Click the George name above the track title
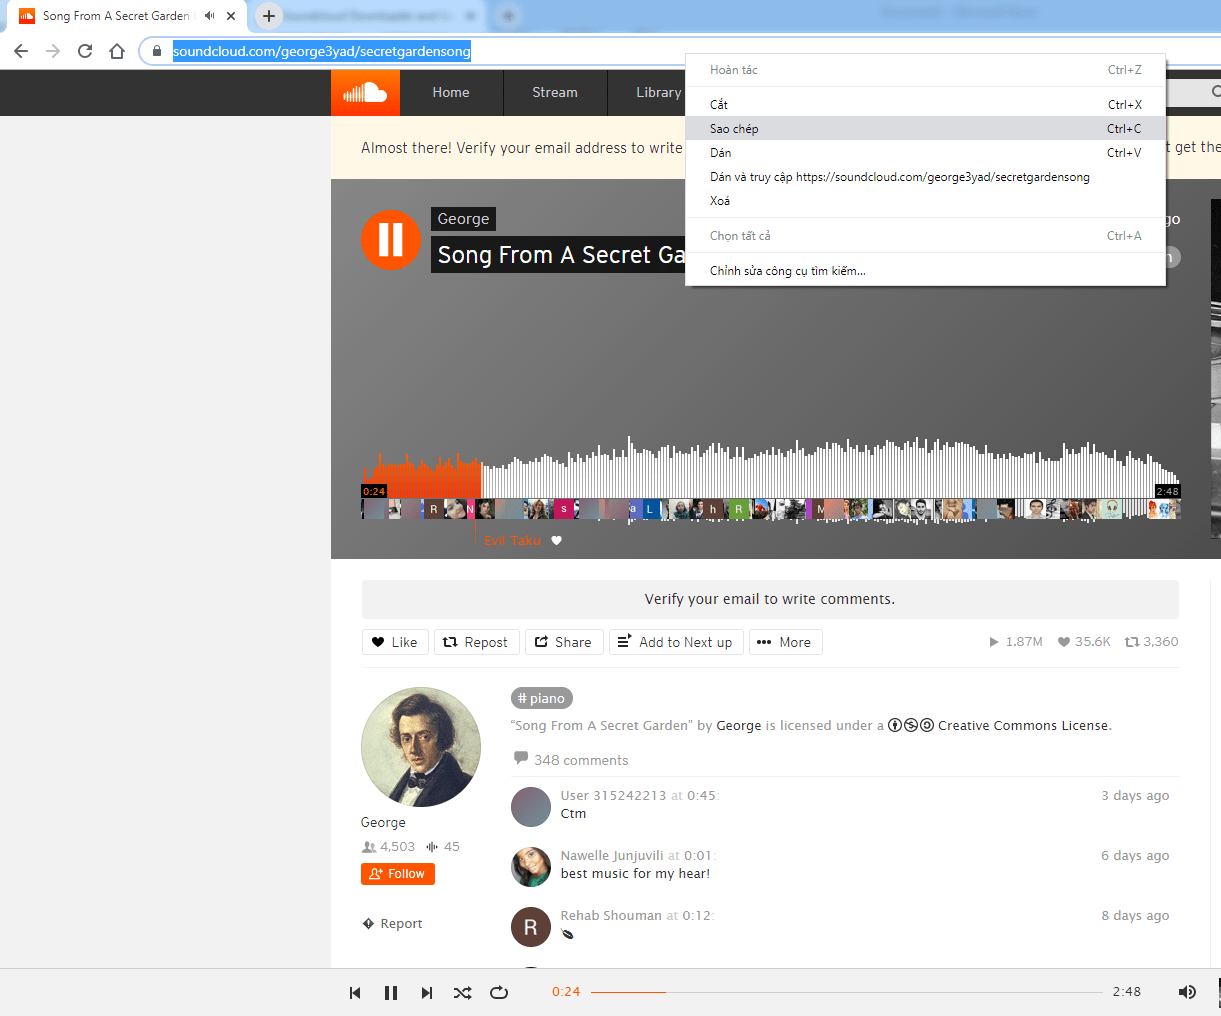This screenshot has width=1221, height=1016. (464, 219)
